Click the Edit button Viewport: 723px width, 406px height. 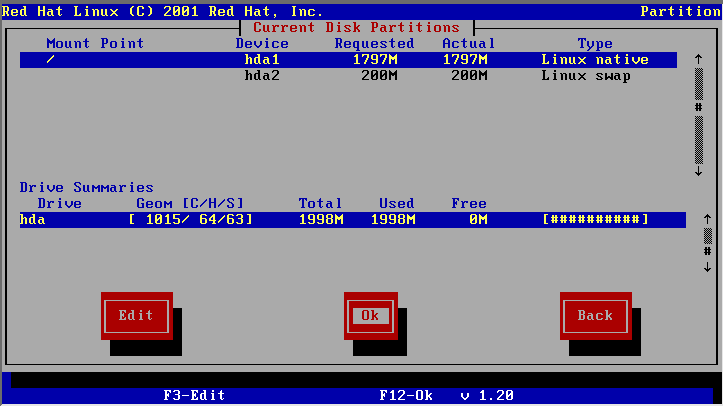click(136, 315)
